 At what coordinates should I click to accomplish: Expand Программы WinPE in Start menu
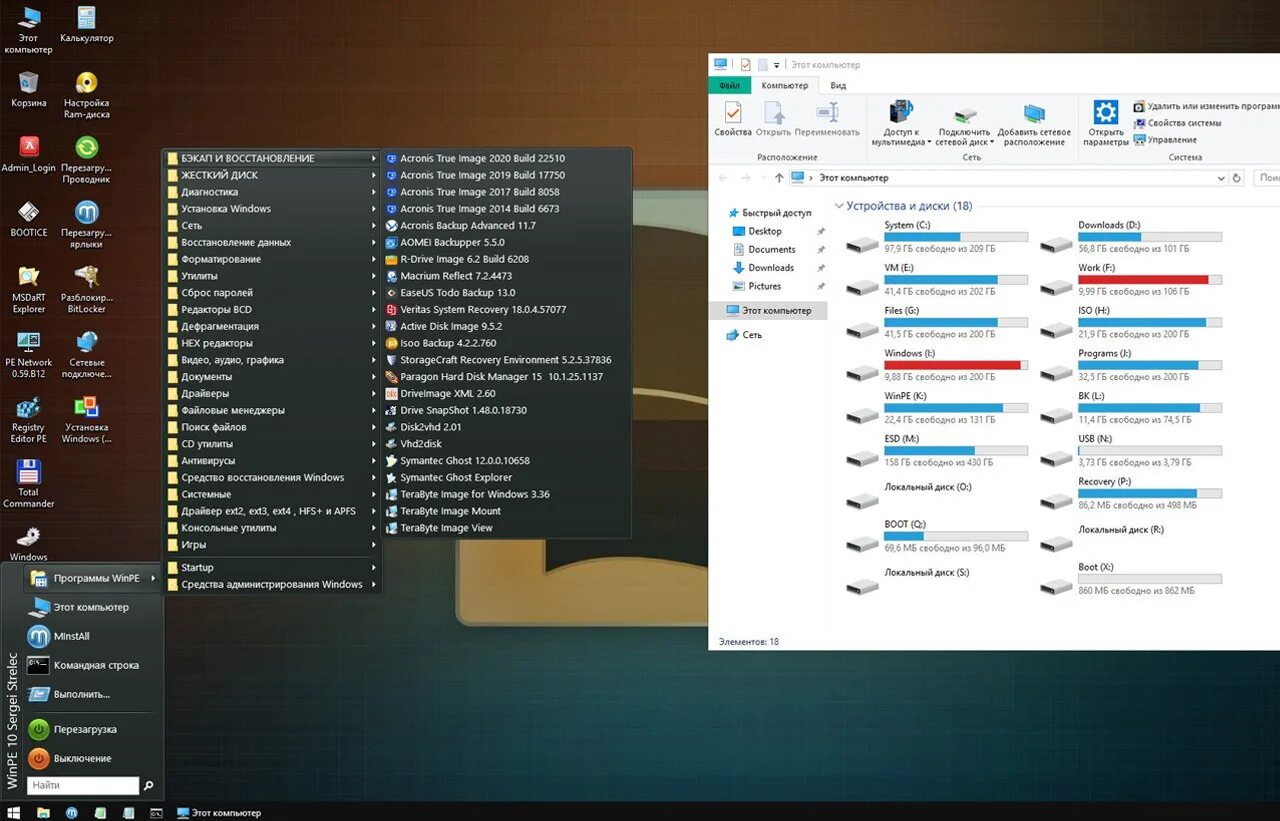(93, 578)
